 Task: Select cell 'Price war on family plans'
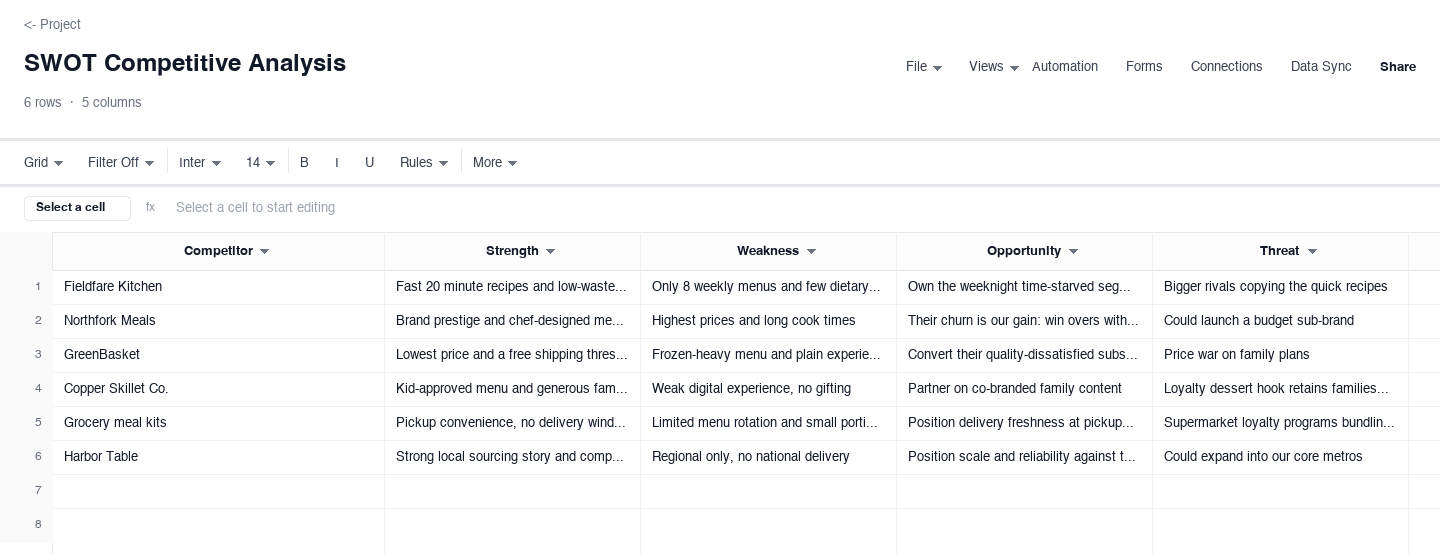pyautogui.click(x=1280, y=355)
